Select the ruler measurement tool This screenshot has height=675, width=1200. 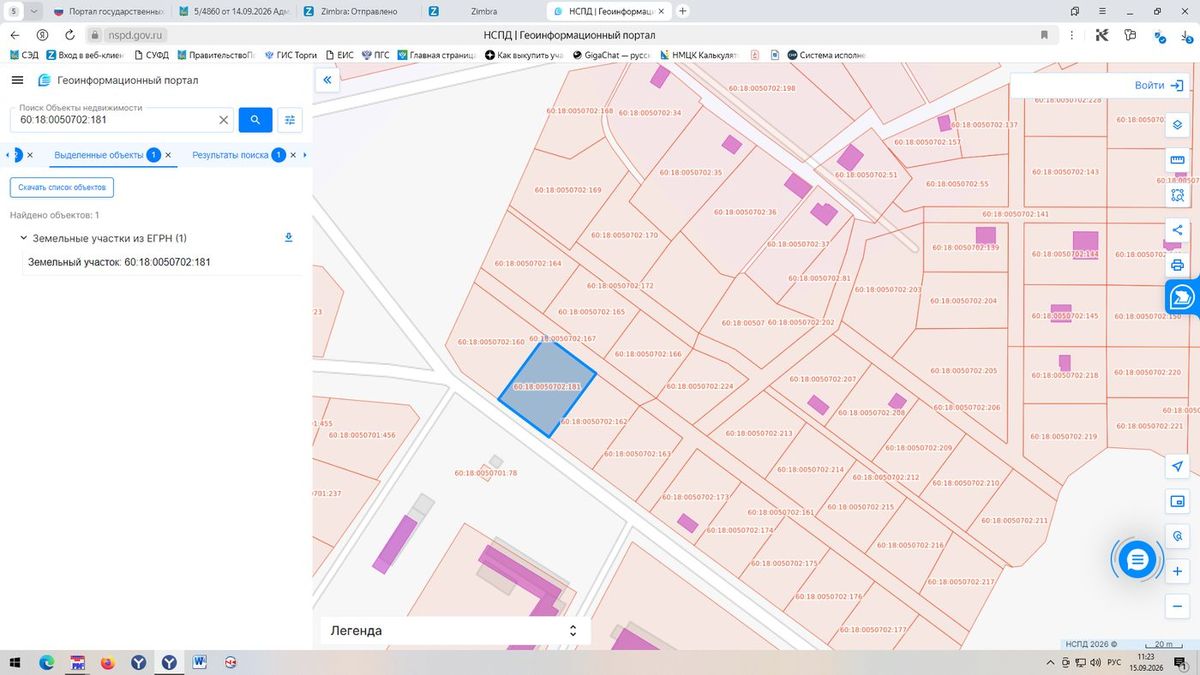pyautogui.click(x=1177, y=160)
